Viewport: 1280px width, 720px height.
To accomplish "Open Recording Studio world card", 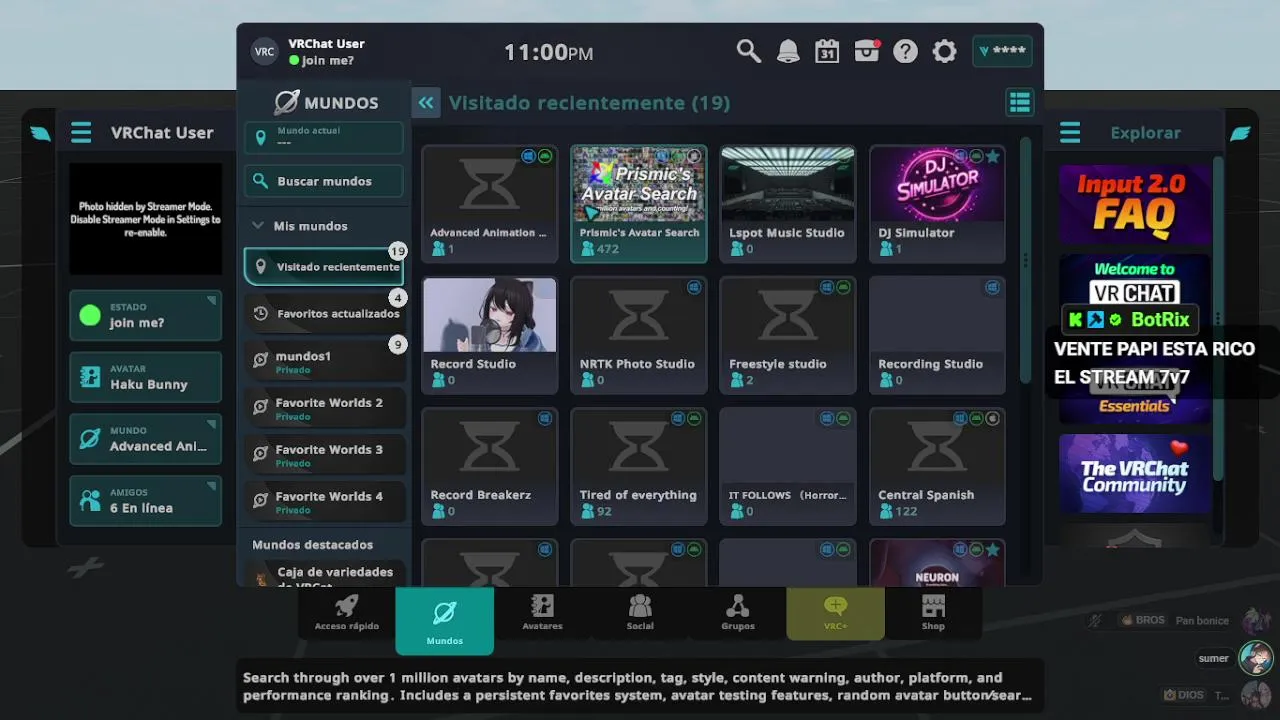I will point(937,334).
